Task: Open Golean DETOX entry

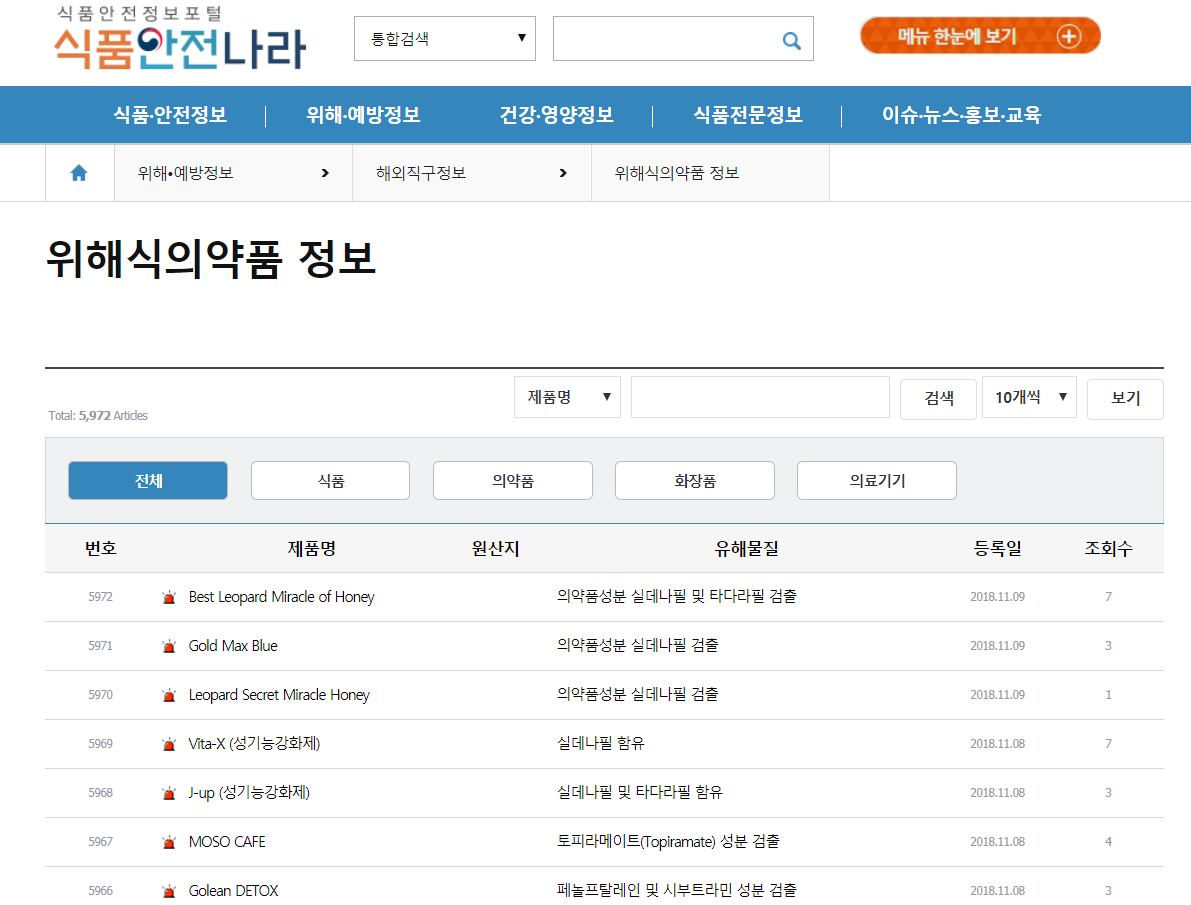Action: point(234,891)
